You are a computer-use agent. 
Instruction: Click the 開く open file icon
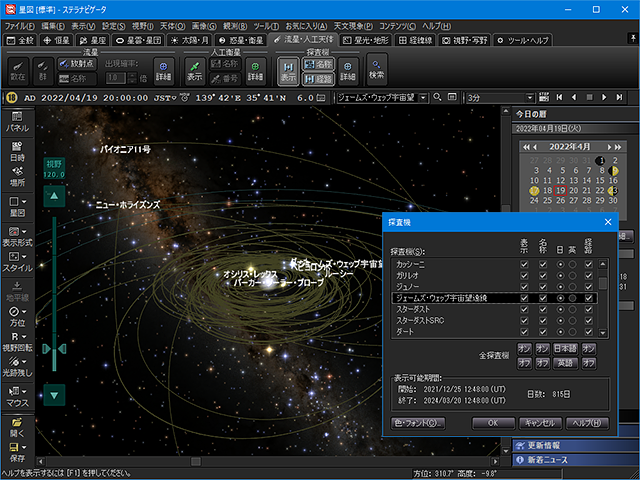point(17,427)
